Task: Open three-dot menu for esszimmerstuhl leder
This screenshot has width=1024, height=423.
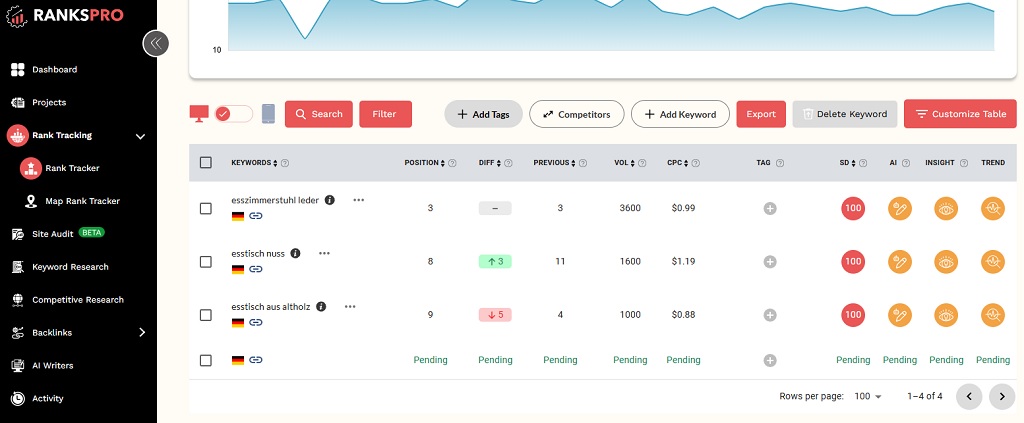Action: coord(359,200)
